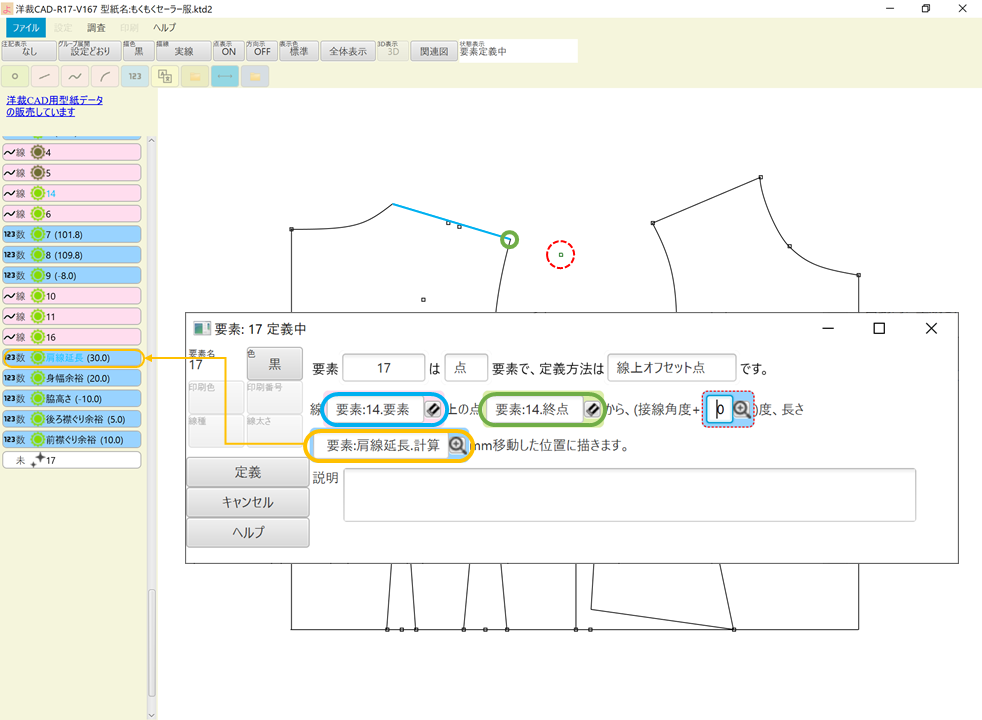The image size is (982, 720).
Task: Click the blue double-arrow toolbar icon
Action: point(224,76)
